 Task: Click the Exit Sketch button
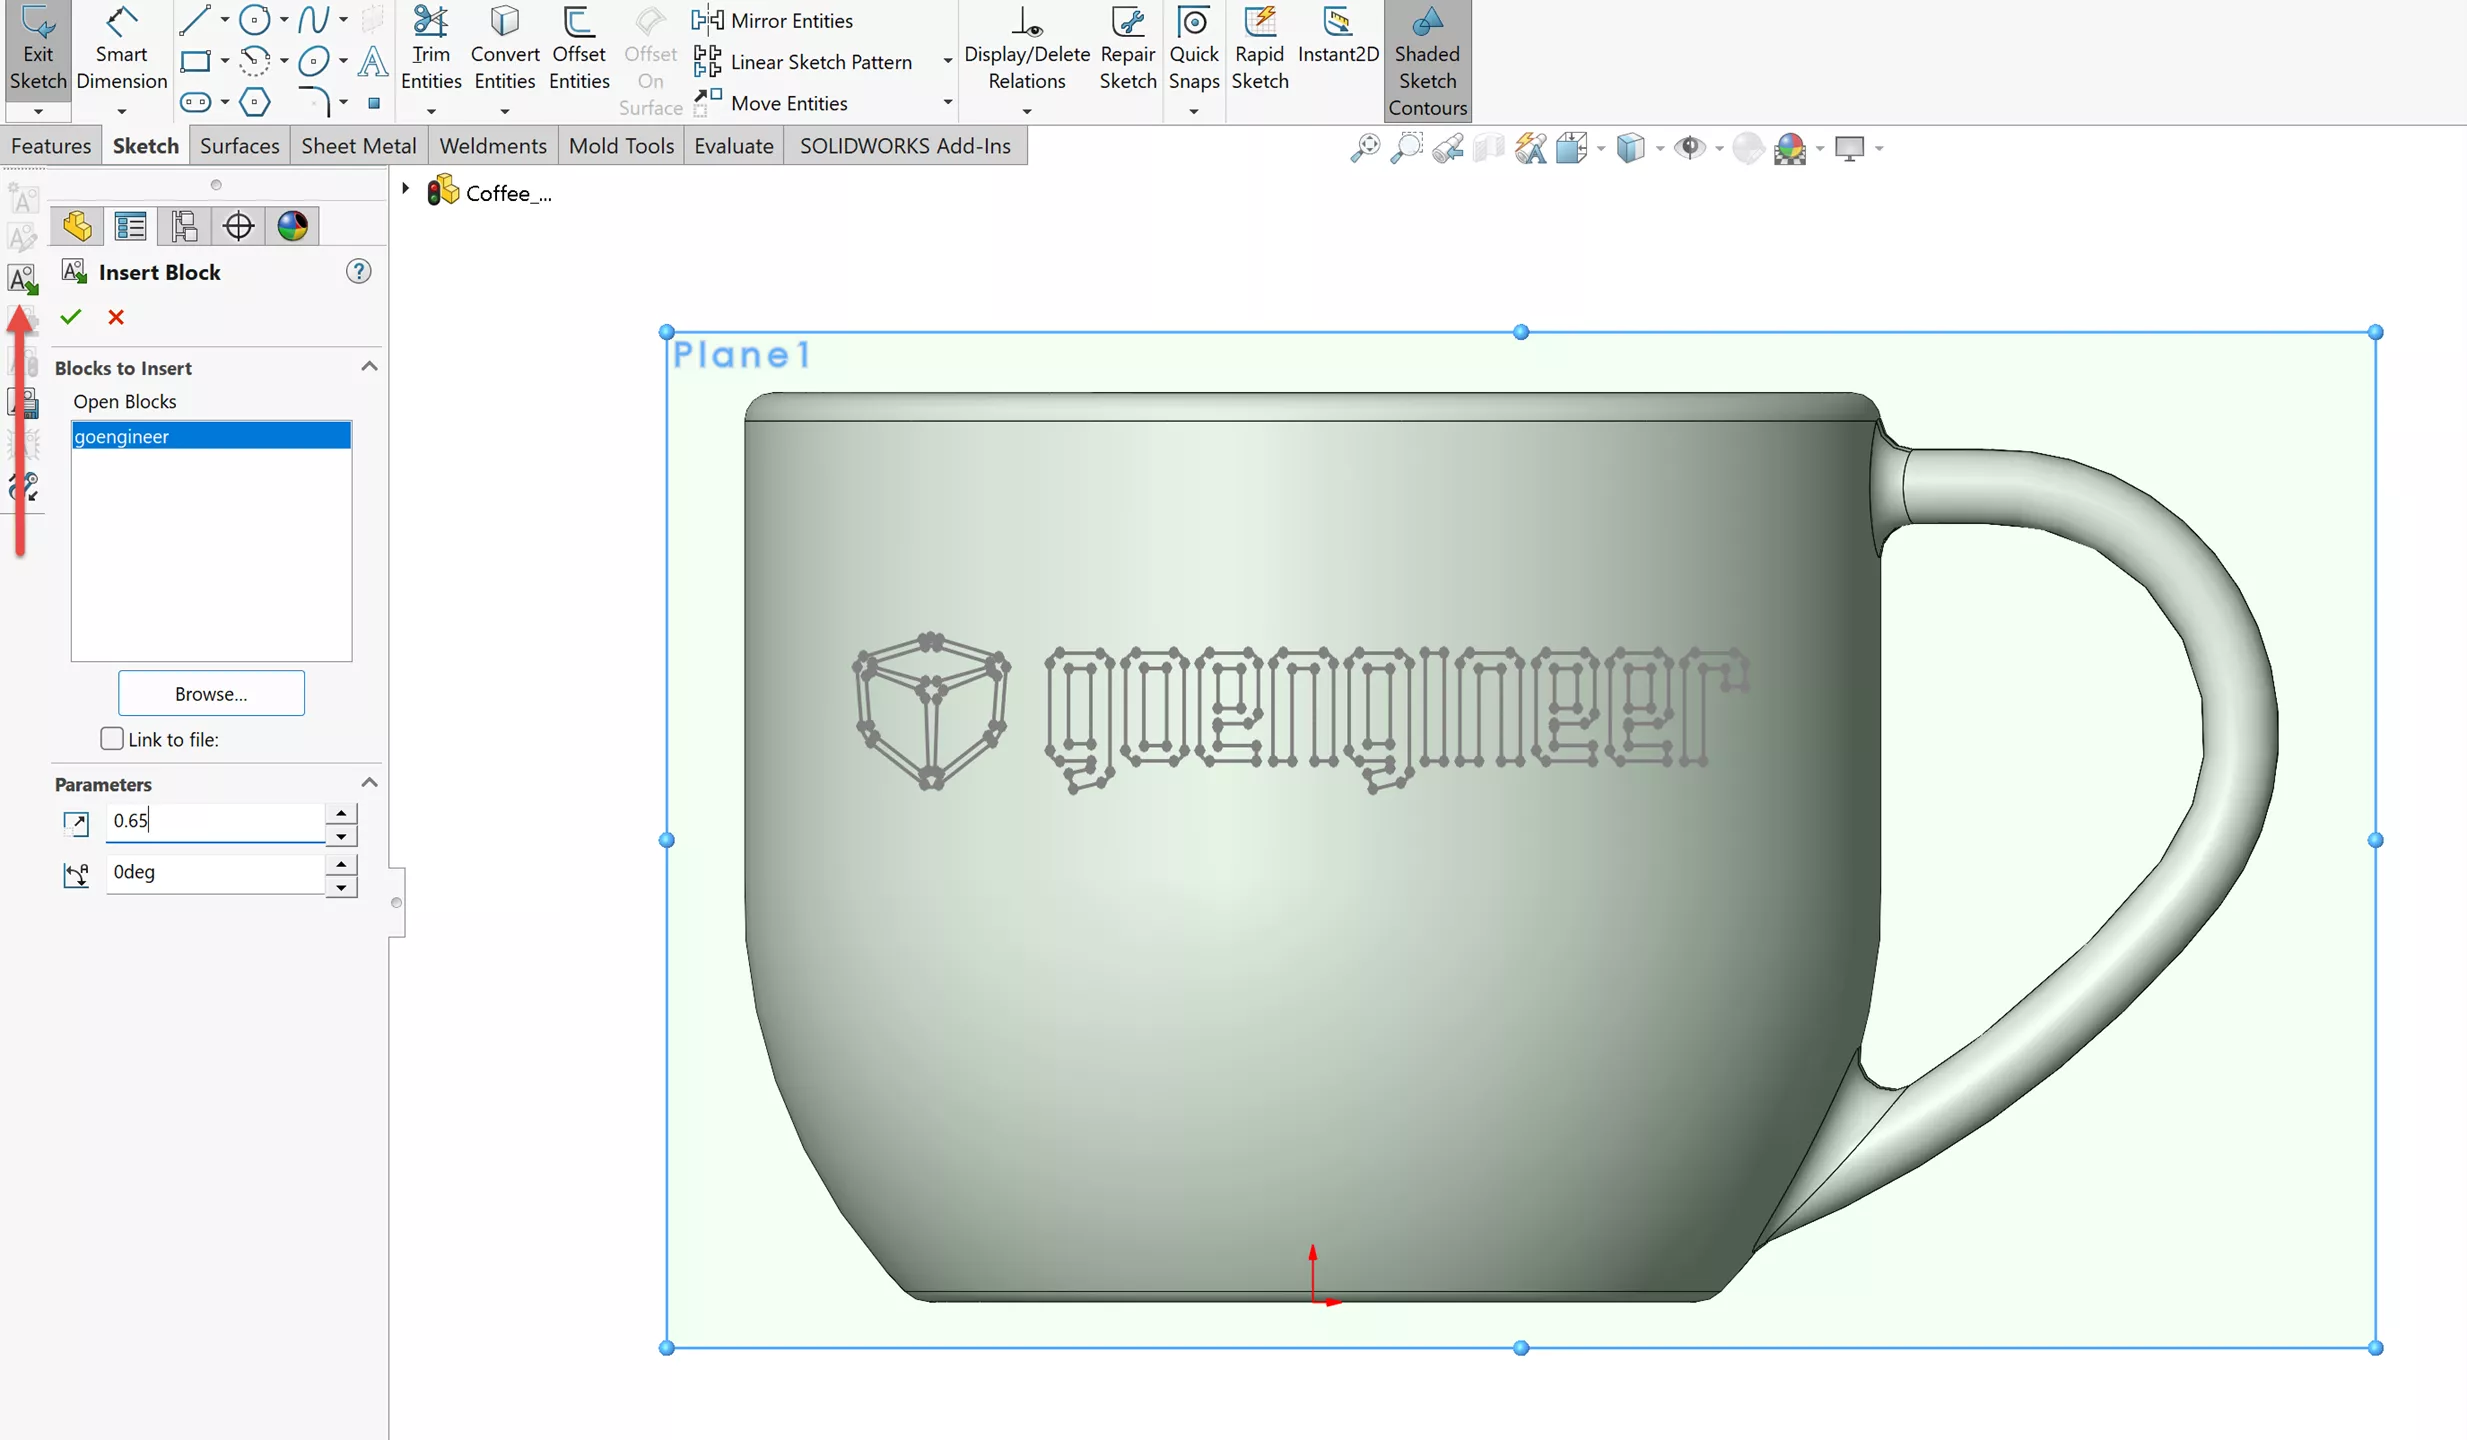38,48
